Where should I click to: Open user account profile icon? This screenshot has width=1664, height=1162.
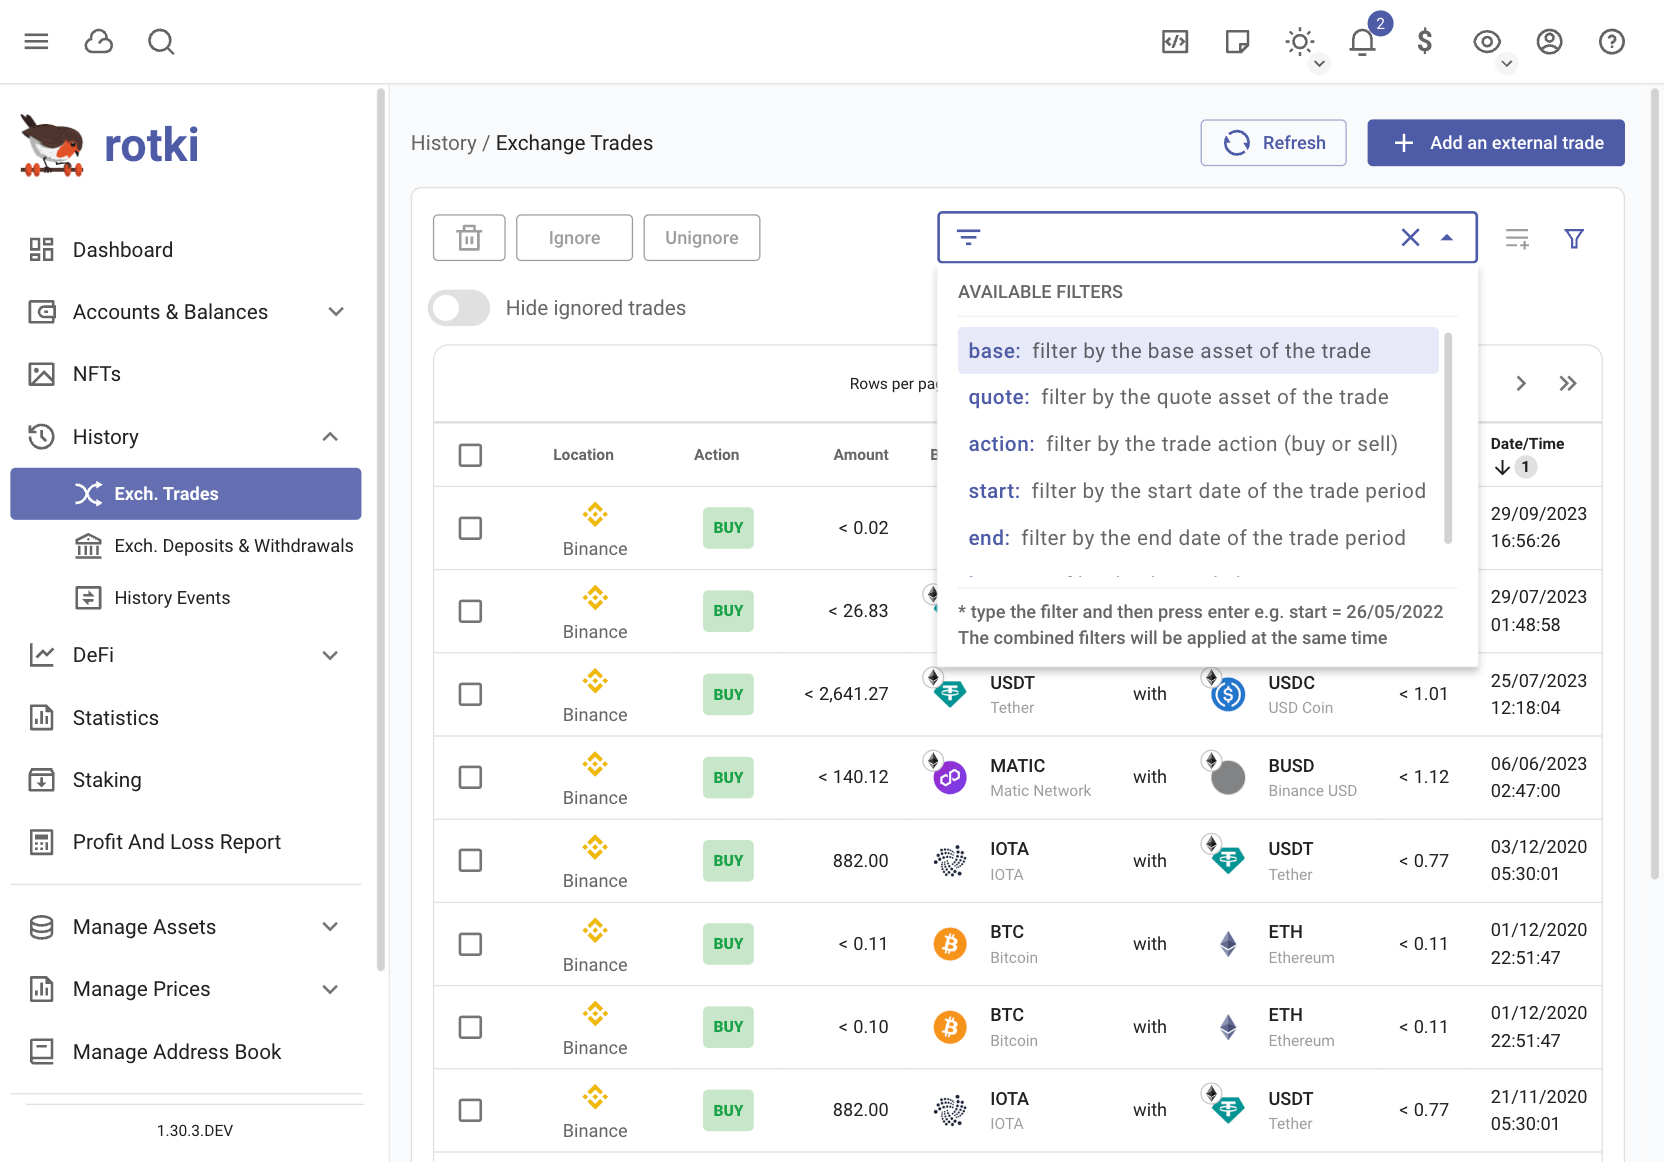point(1549,41)
